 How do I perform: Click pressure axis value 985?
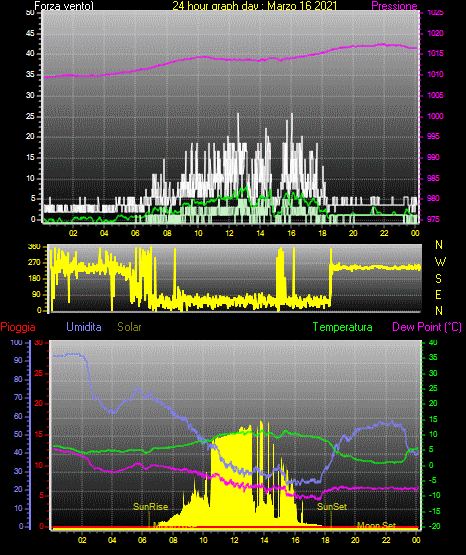[433, 178]
